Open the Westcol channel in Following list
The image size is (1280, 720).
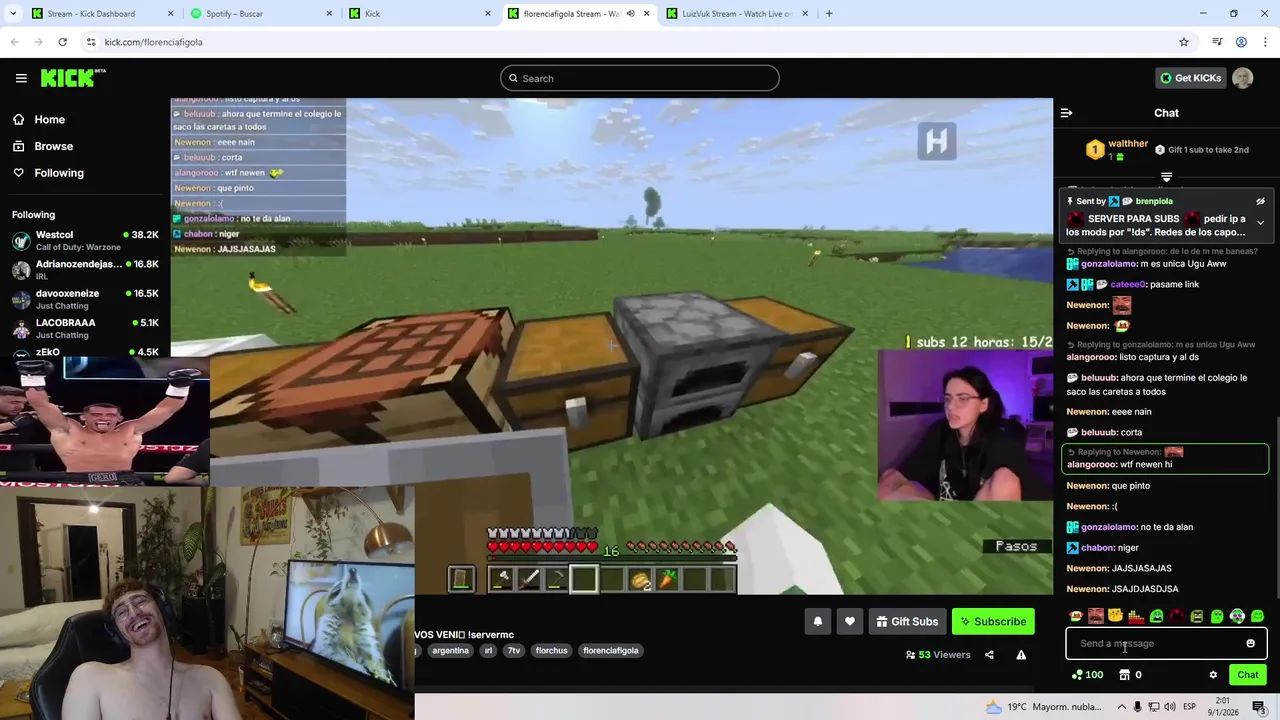(85, 240)
